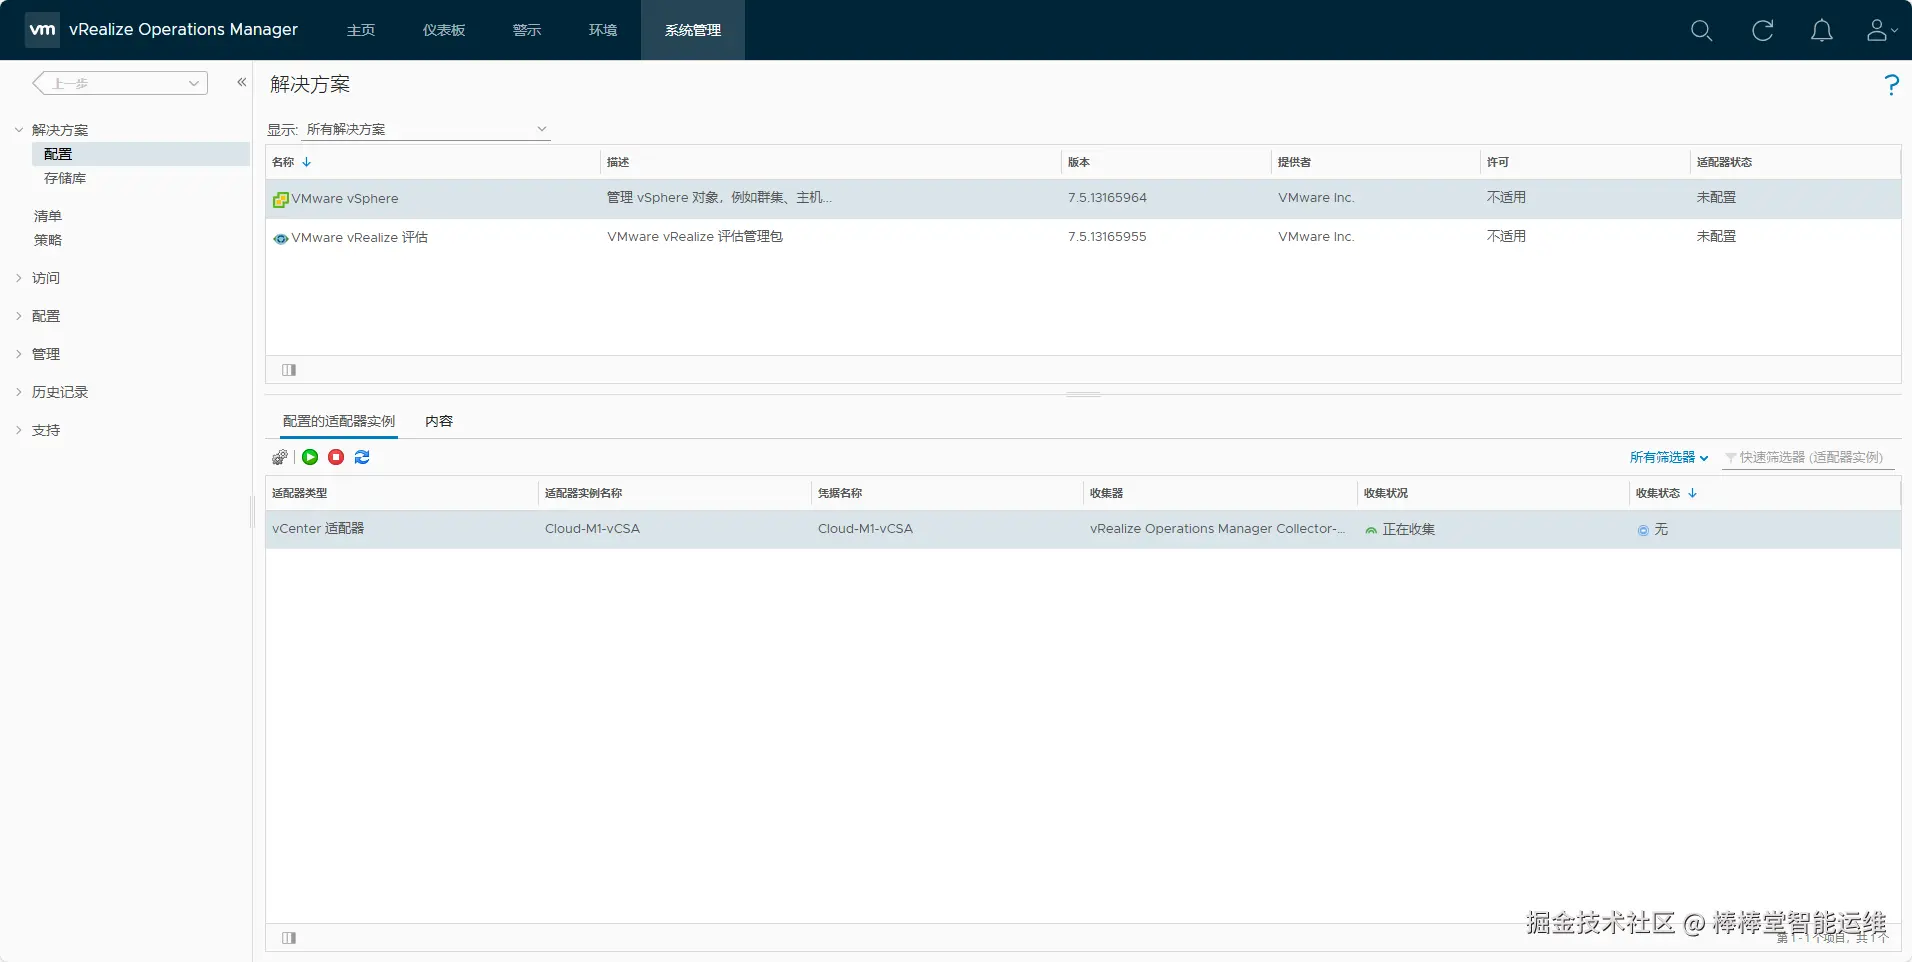1912x962 pixels.
Task: Click the vRealize Operations Manager Collector cell
Action: 1218,529
